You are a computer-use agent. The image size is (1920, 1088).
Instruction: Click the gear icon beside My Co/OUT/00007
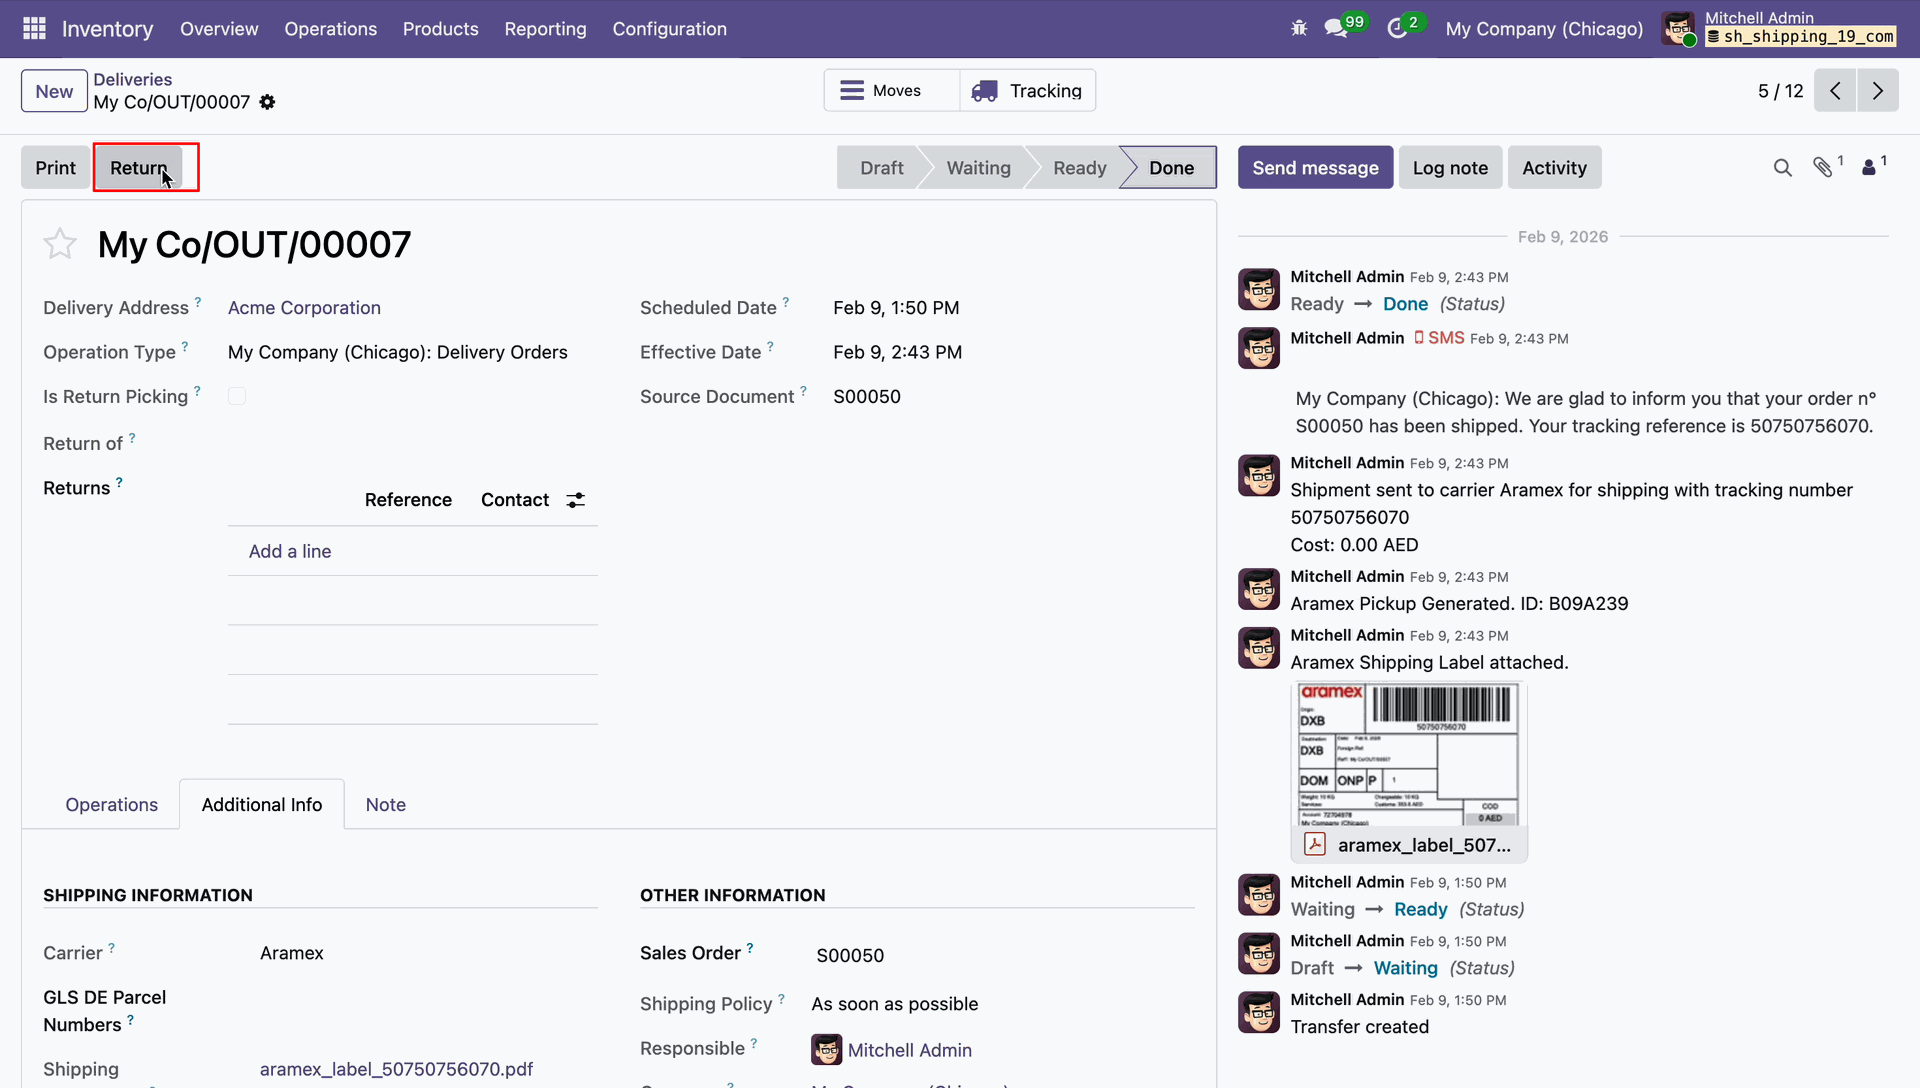click(267, 102)
